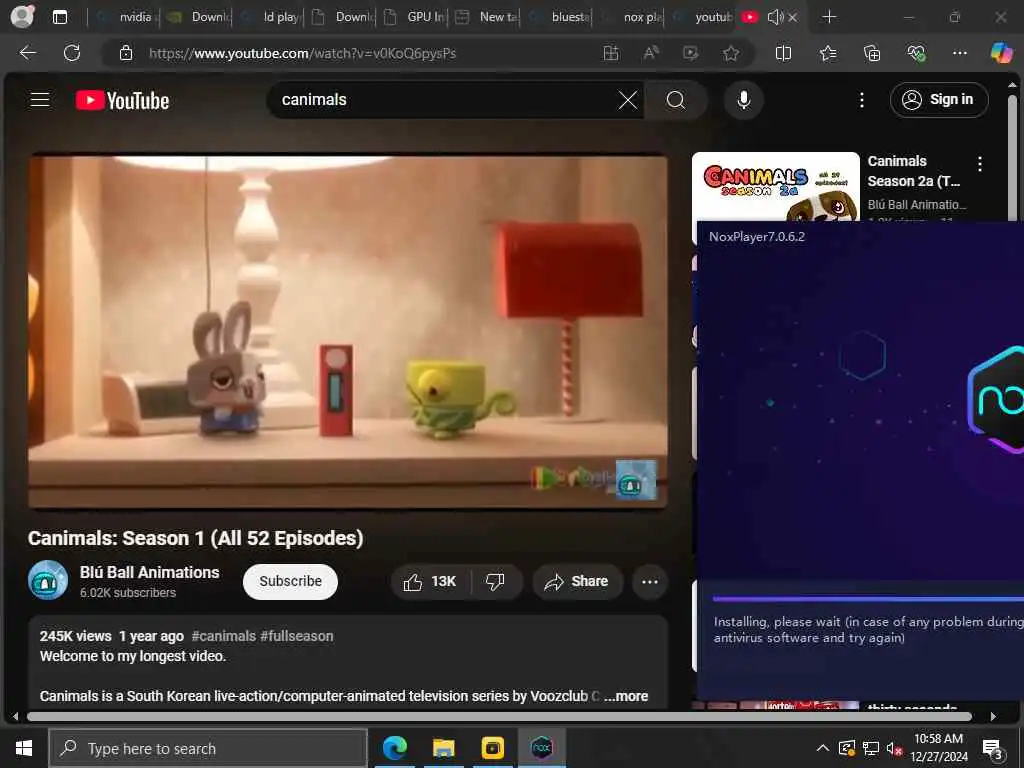Run search with the magnifier button
Screen dimensions: 1024x768
point(676,101)
